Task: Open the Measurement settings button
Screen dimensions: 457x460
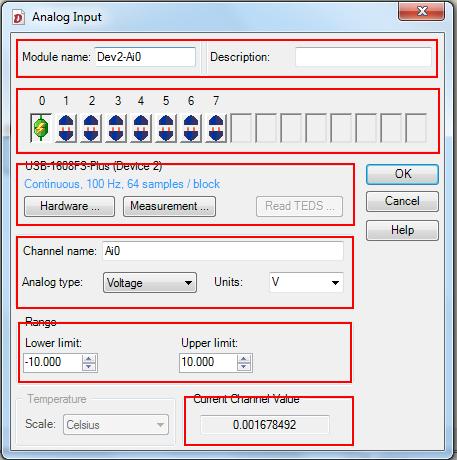Action: [169, 206]
